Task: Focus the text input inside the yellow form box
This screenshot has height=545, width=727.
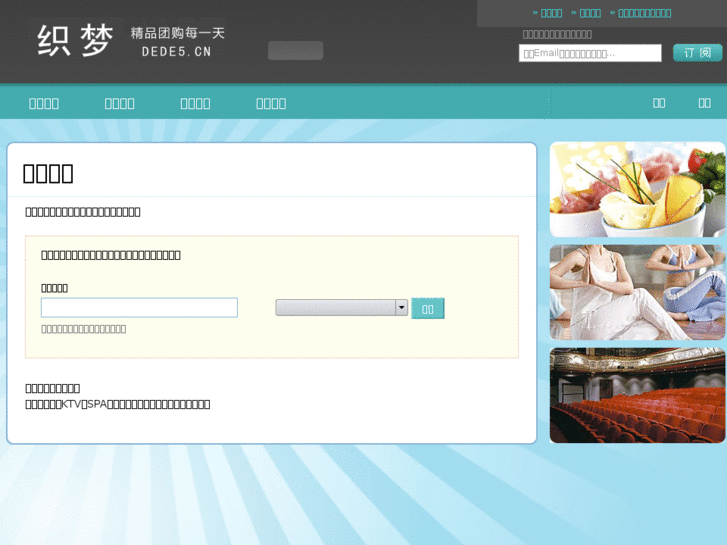Action: [x=139, y=308]
